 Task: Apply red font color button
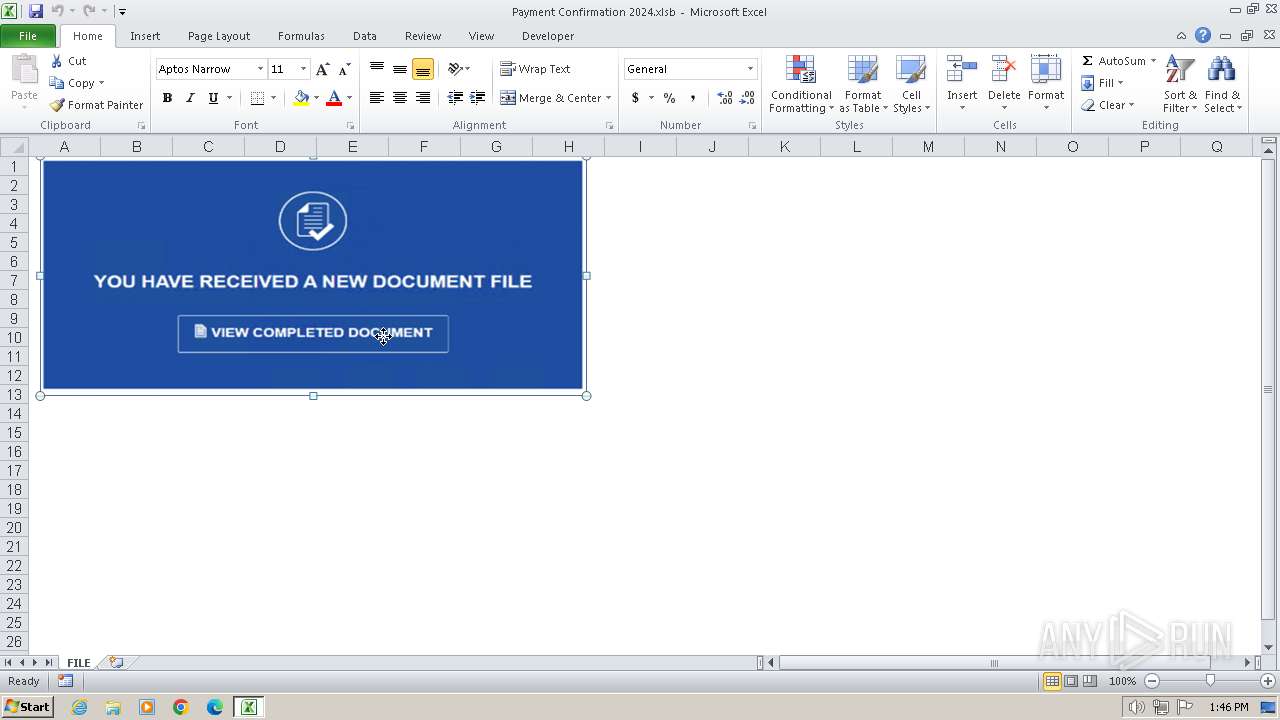(334, 98)
